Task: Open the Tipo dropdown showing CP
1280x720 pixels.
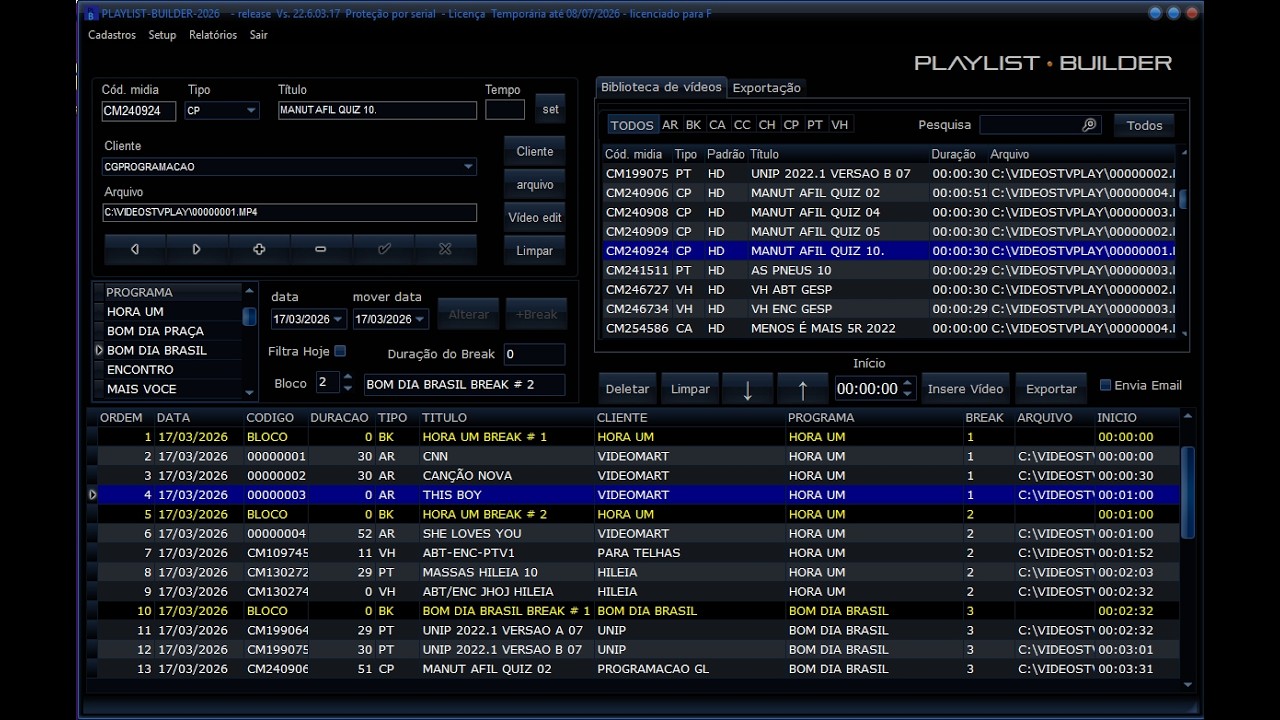Action: pyautogui.click(x=250, y=111)
